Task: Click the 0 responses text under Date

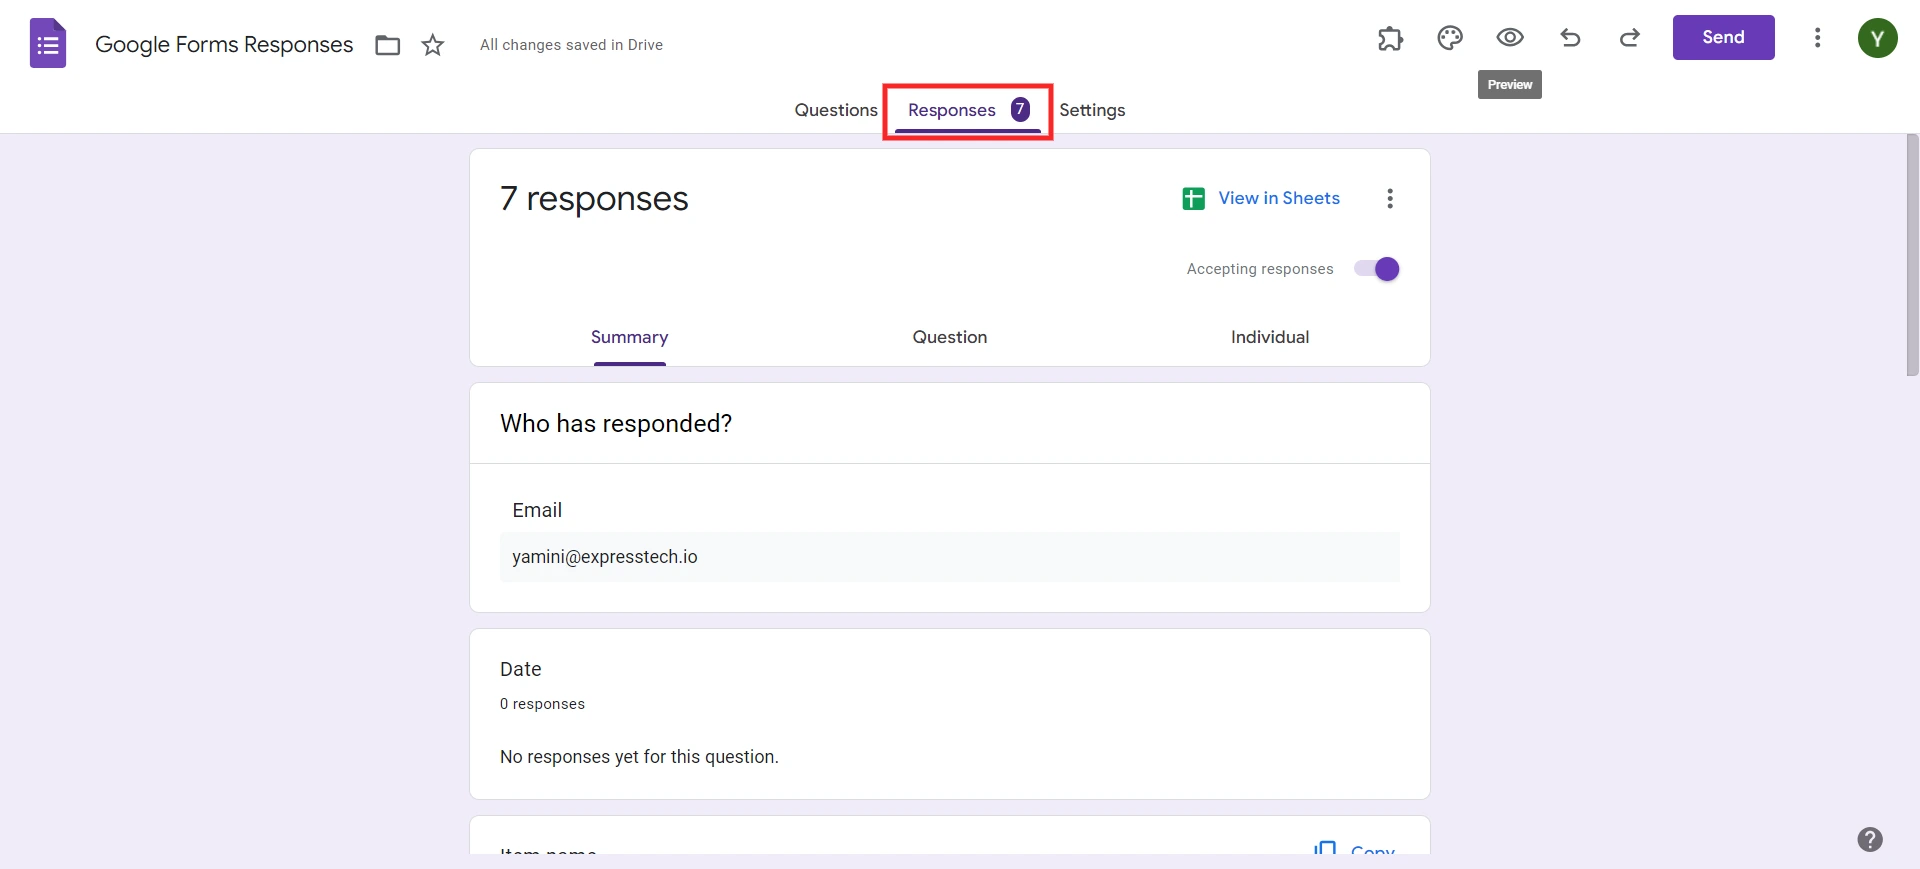Action: (x=542, y=704)
